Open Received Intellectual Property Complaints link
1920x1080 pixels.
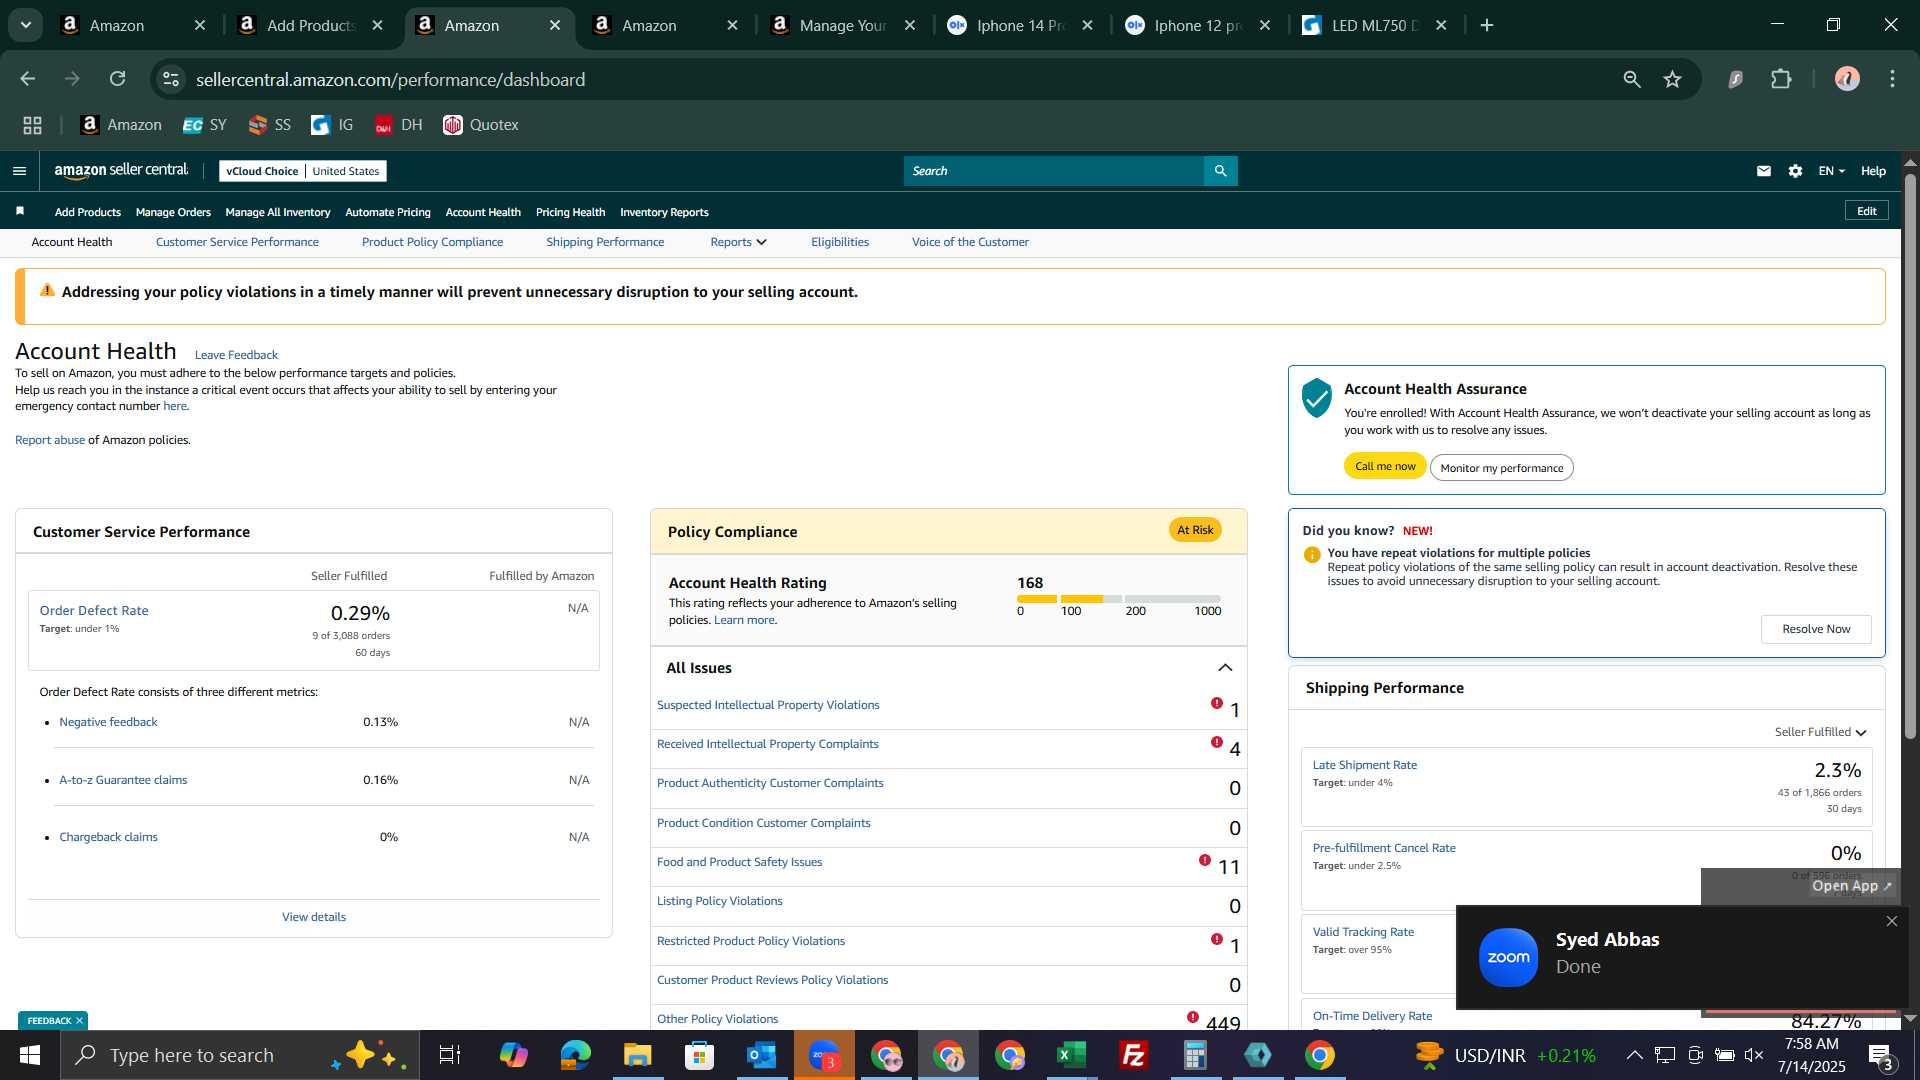[x=767, y=744]
